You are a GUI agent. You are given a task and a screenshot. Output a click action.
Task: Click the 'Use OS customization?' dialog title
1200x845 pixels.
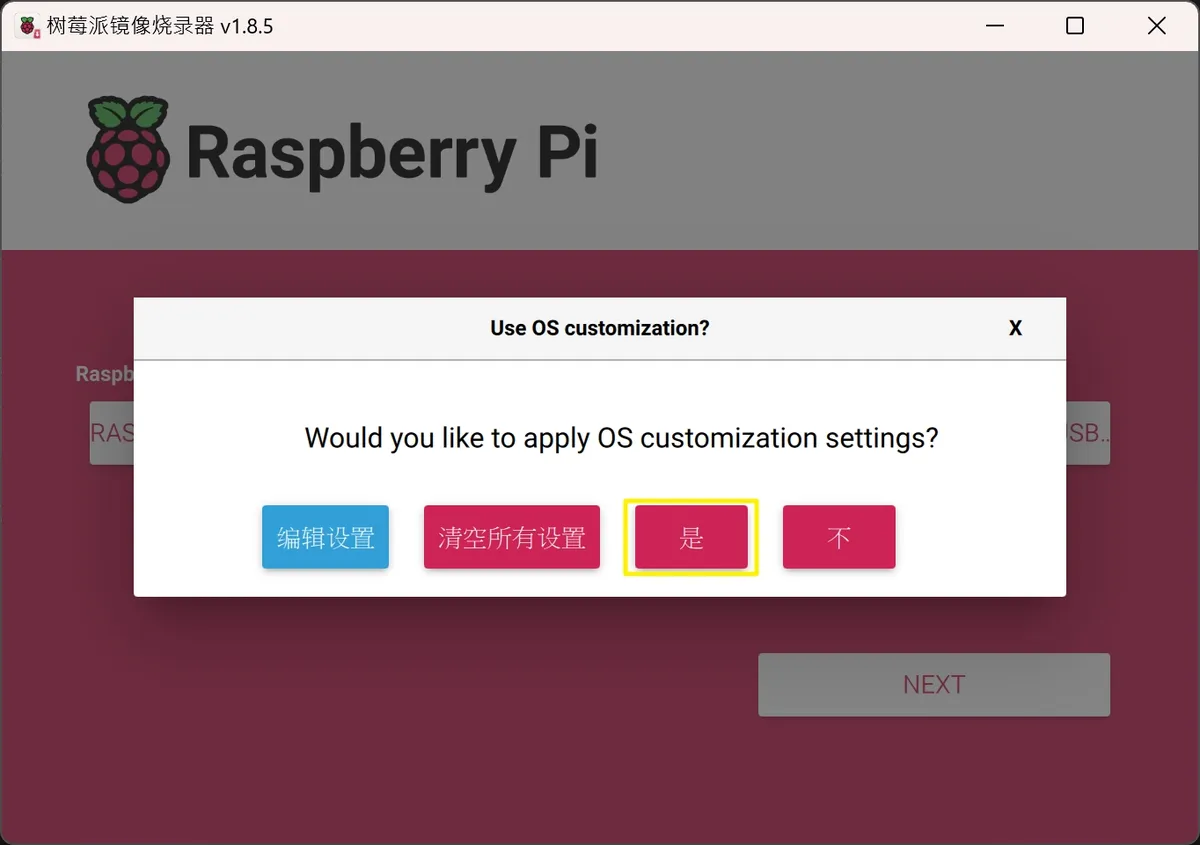[x=600, y=328]
